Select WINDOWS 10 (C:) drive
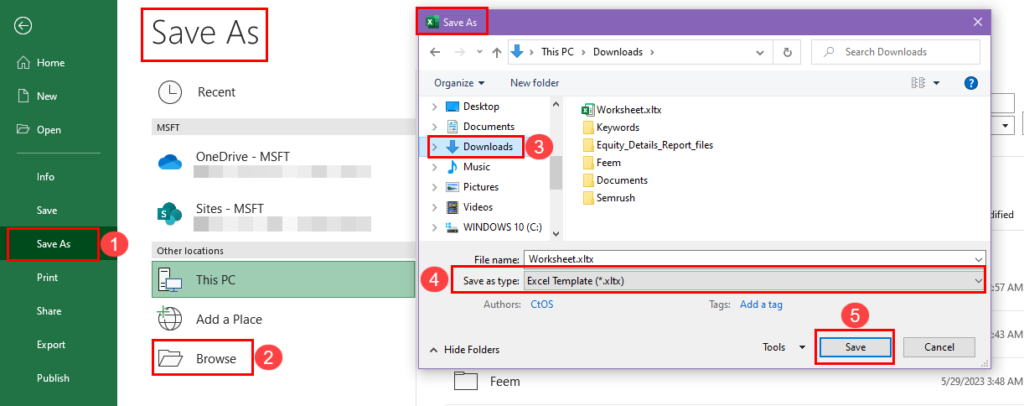This screenshot has width=1024, height=406. click(x=502, y=228)
